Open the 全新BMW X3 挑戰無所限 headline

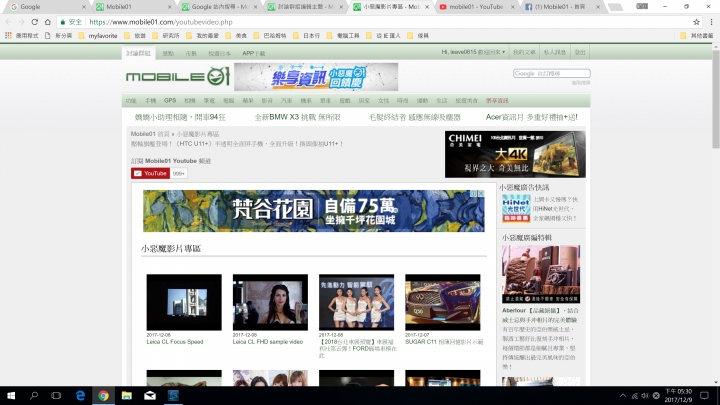coord(298,117)
